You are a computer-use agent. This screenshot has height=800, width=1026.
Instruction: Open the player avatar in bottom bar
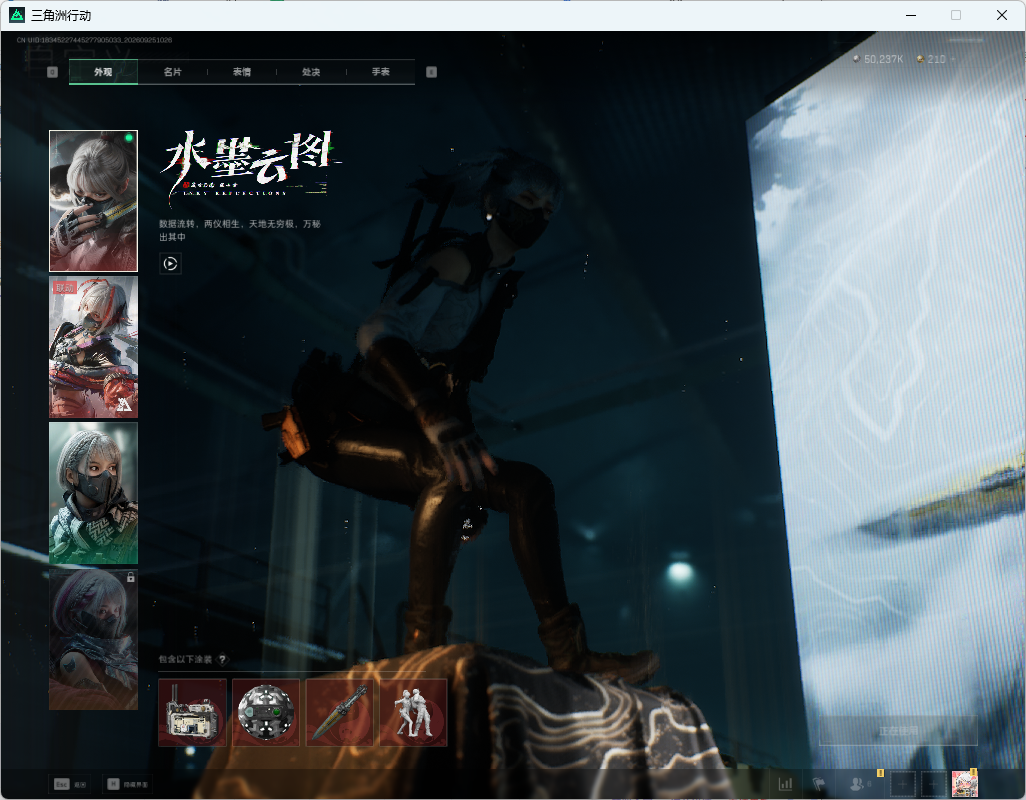click(964, 783)
